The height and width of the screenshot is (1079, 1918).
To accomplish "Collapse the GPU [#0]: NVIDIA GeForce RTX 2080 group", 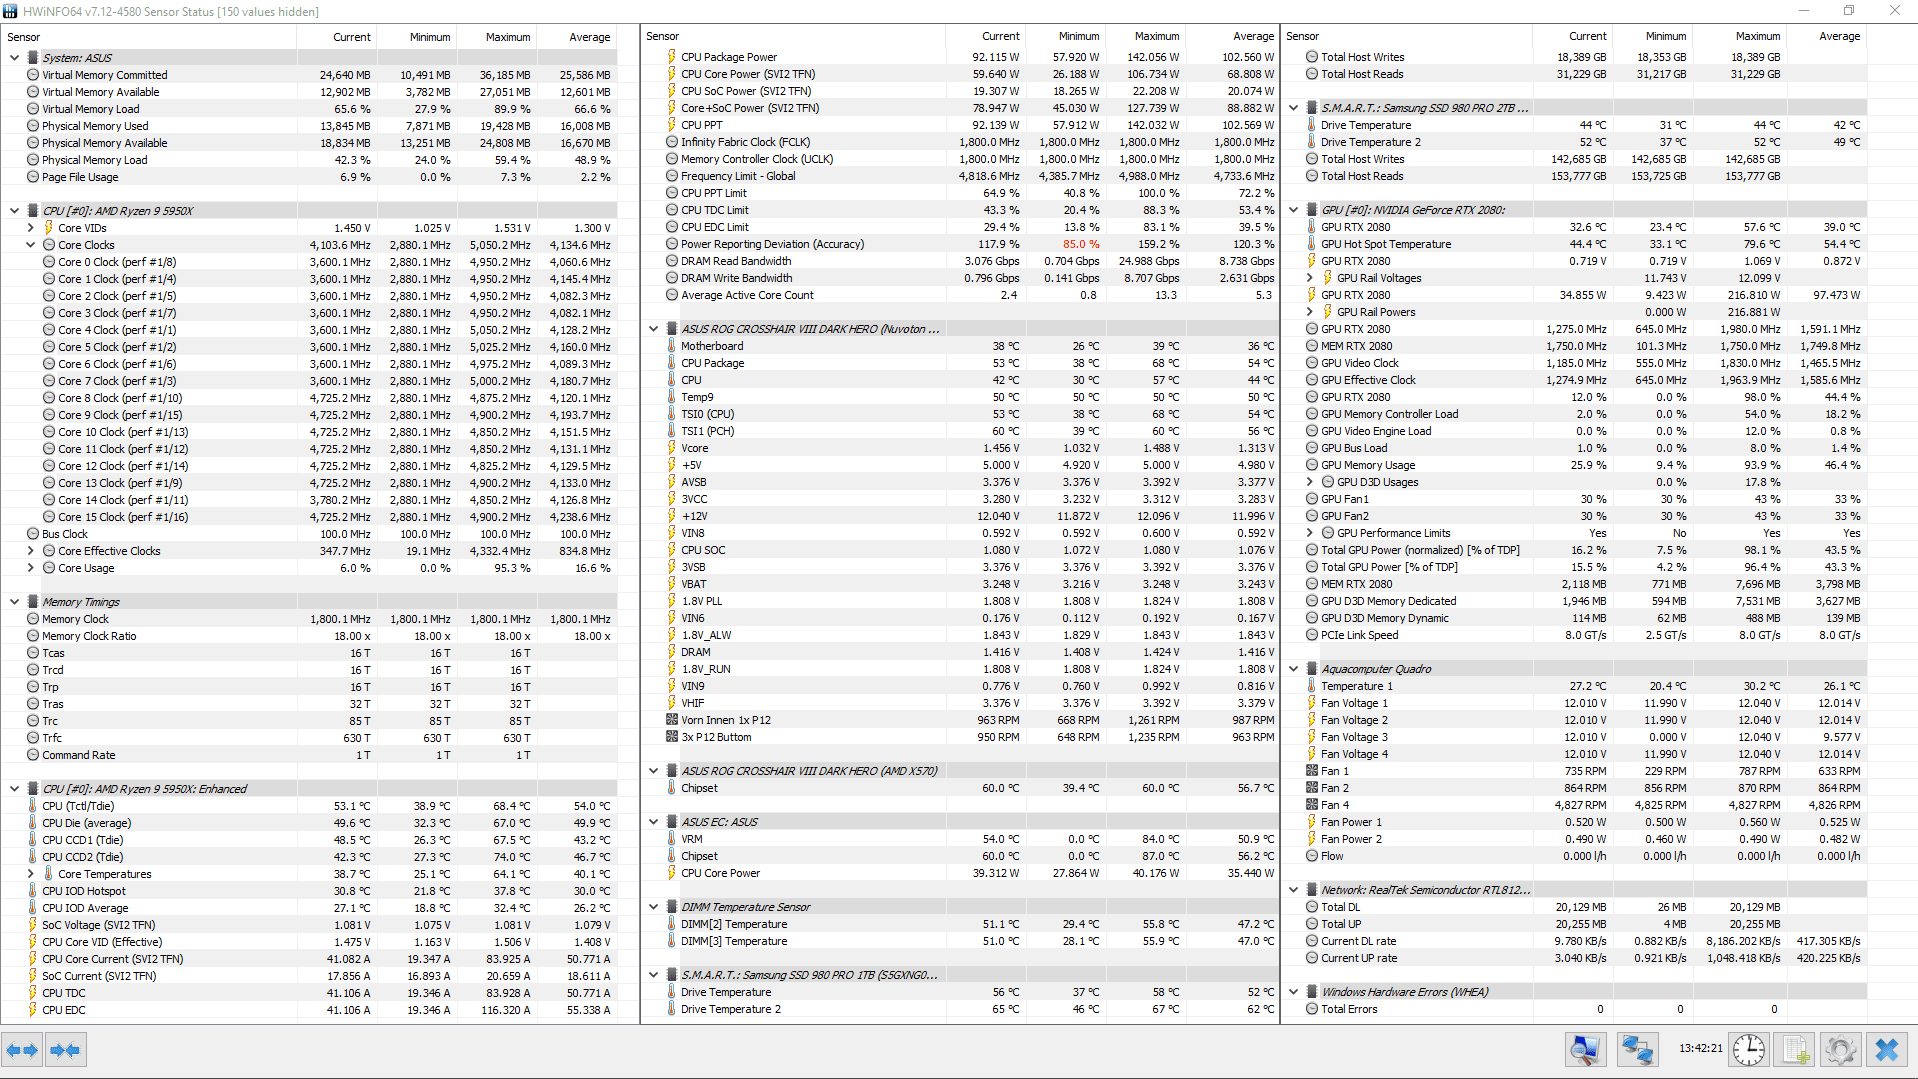I will (1293, 210).
